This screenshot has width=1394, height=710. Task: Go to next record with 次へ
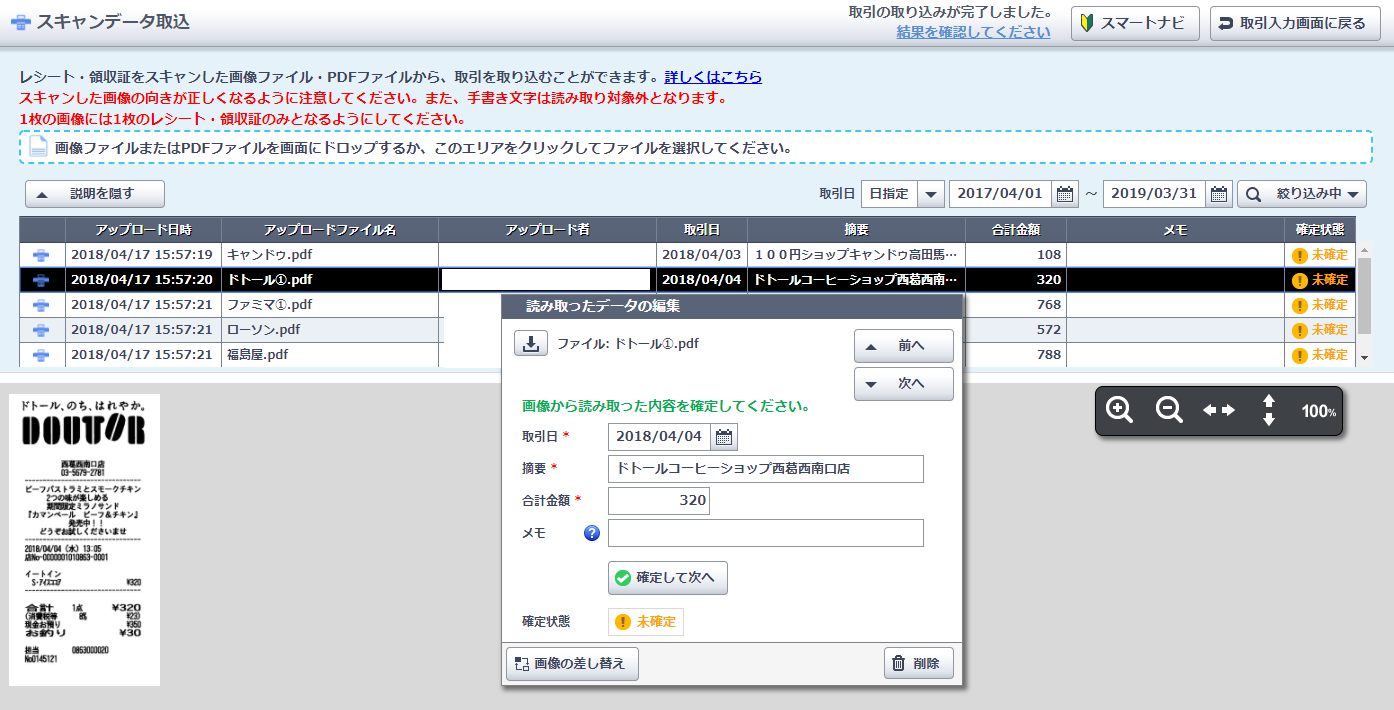point(904,384)
